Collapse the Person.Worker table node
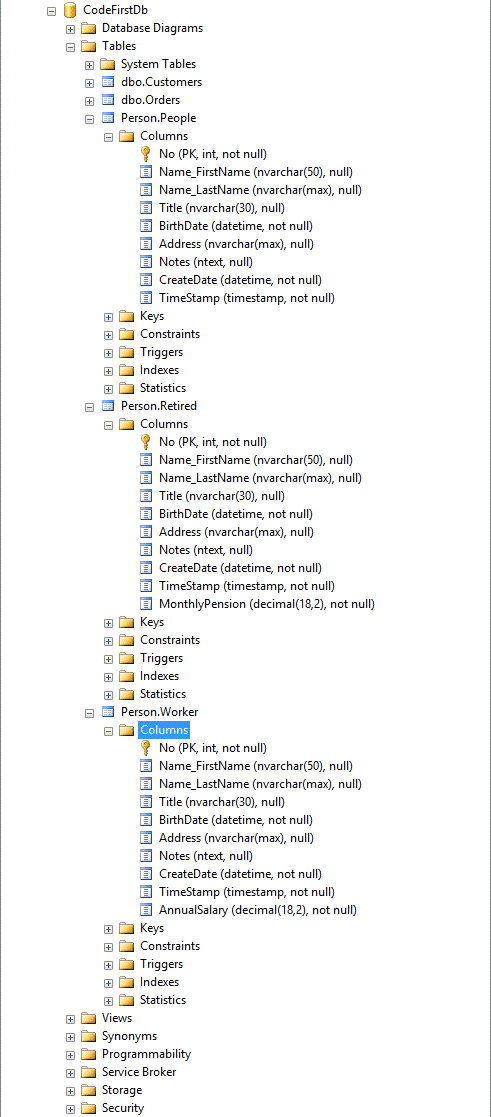Viewport: 491px width, 1117px height. [90, 712]
